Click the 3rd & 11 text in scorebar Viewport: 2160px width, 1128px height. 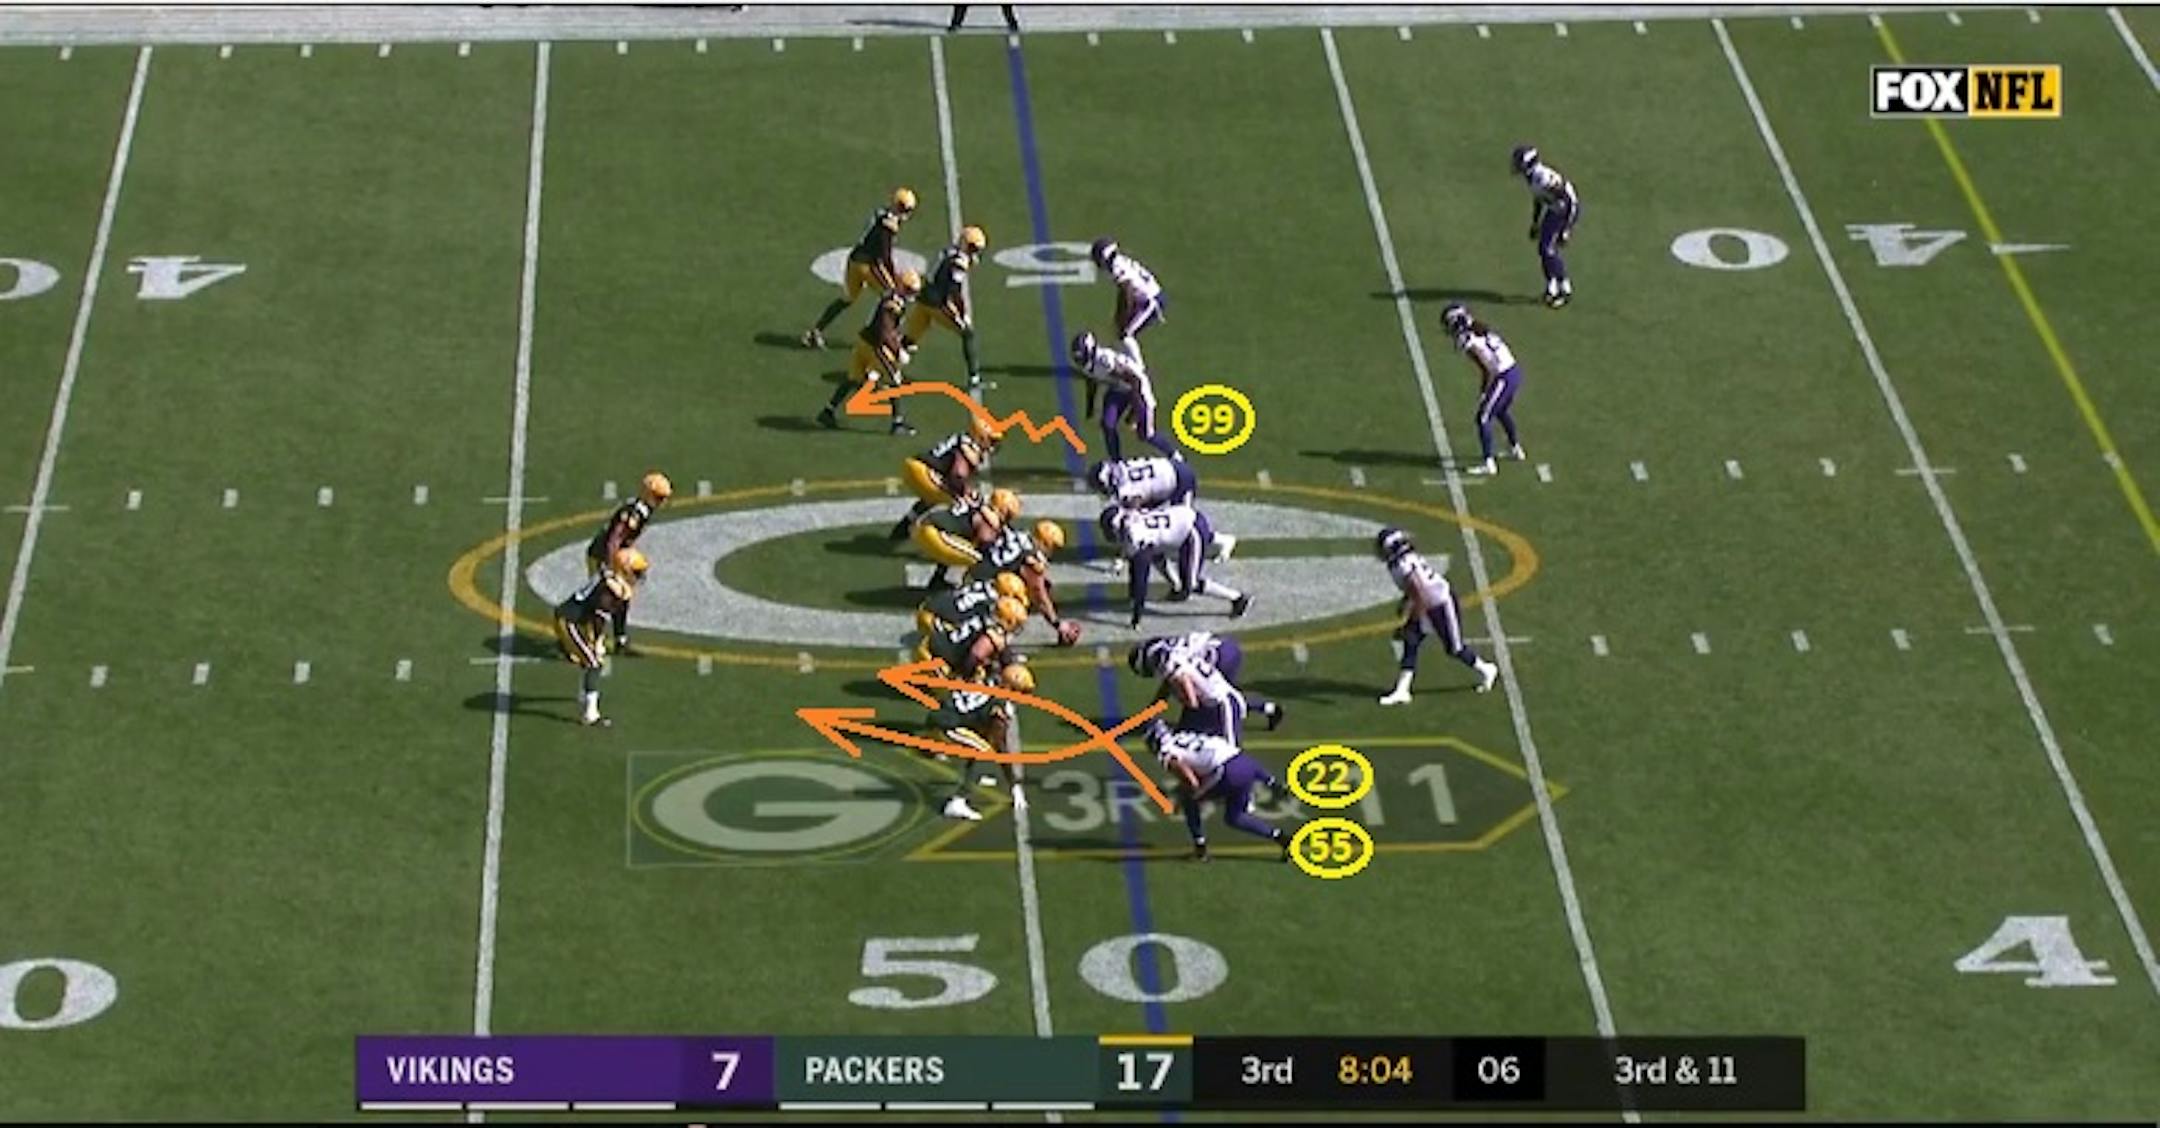[x=1675, y=1070]
